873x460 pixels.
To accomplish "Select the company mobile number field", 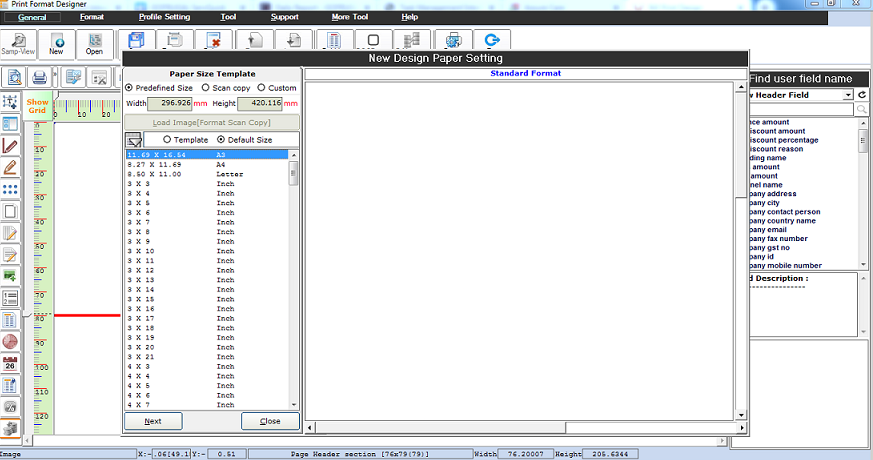I will [x=786, y=266].
